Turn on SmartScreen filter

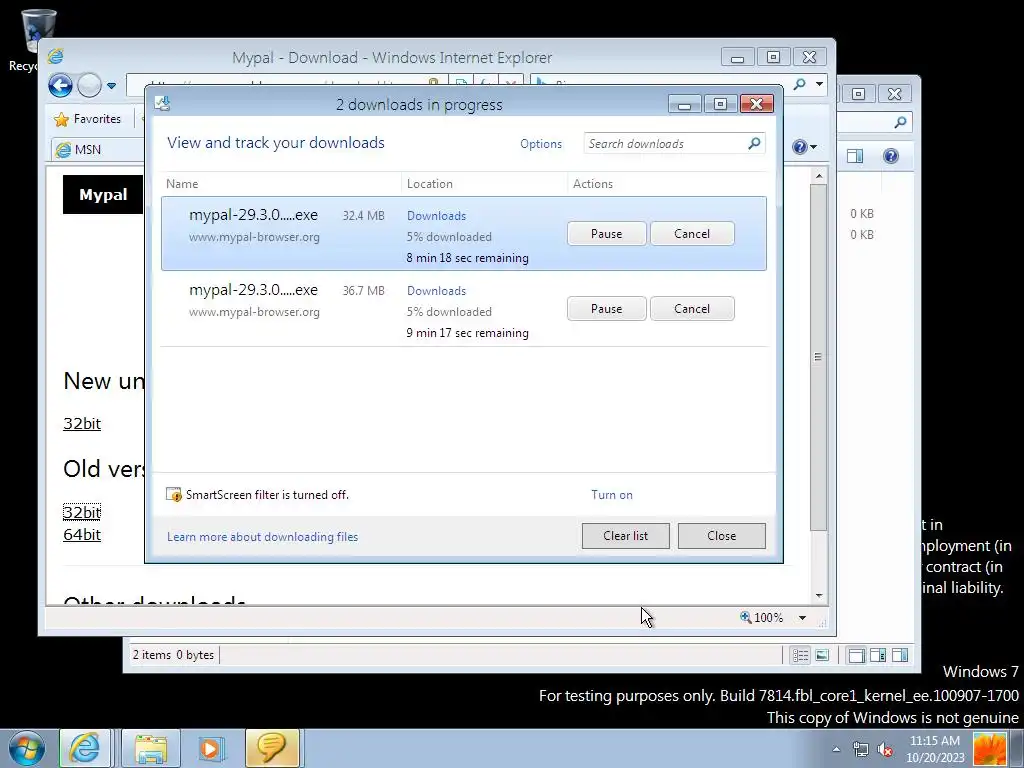click(x=612, y=495)
